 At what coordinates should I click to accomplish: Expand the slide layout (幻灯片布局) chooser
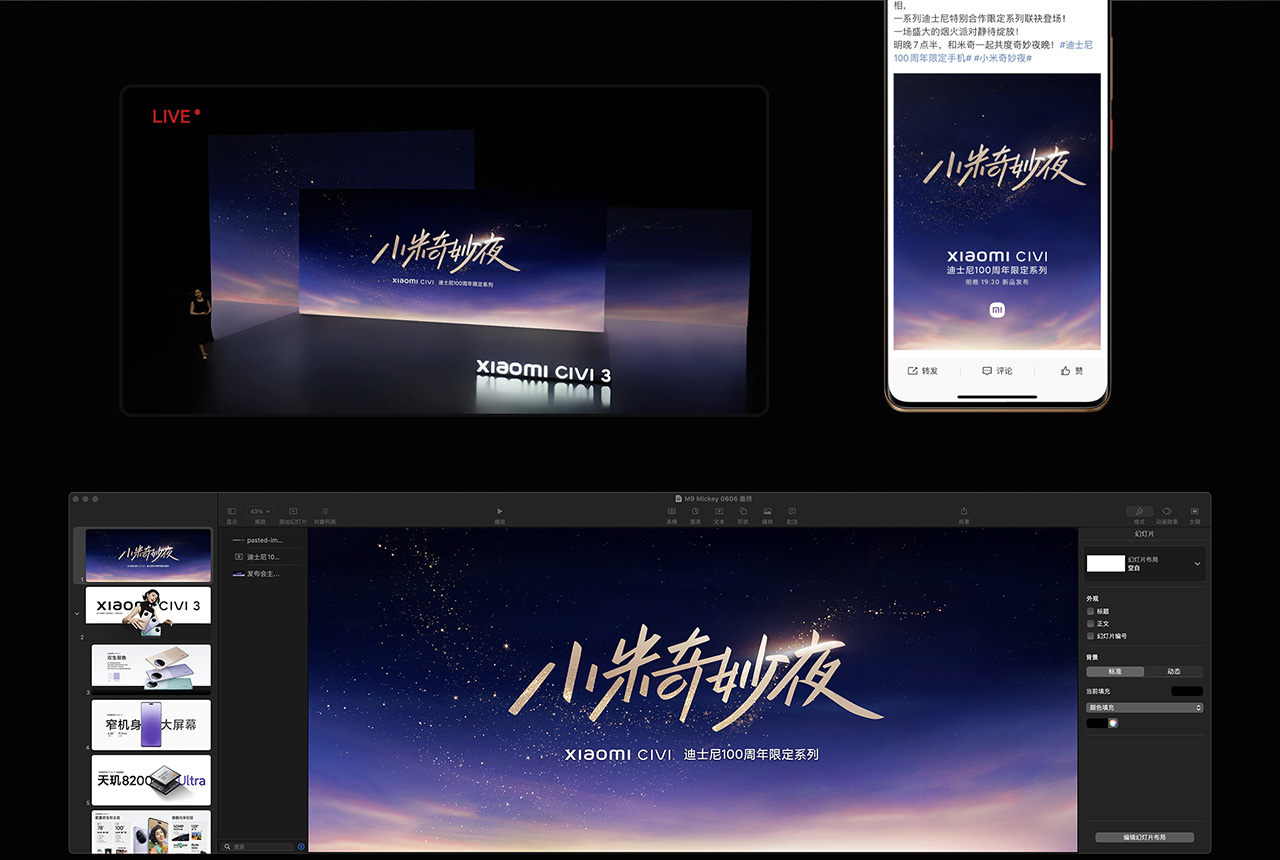coord(1197,564)
